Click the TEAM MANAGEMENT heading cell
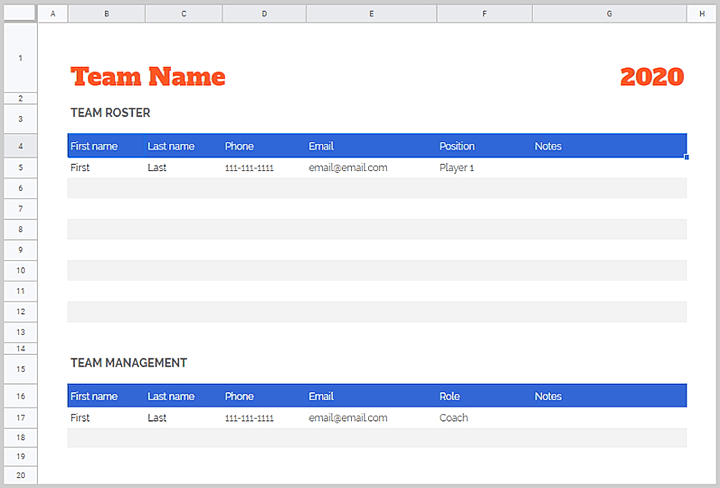The height and width of the screenshot is (488, 720). click(129, 363)
